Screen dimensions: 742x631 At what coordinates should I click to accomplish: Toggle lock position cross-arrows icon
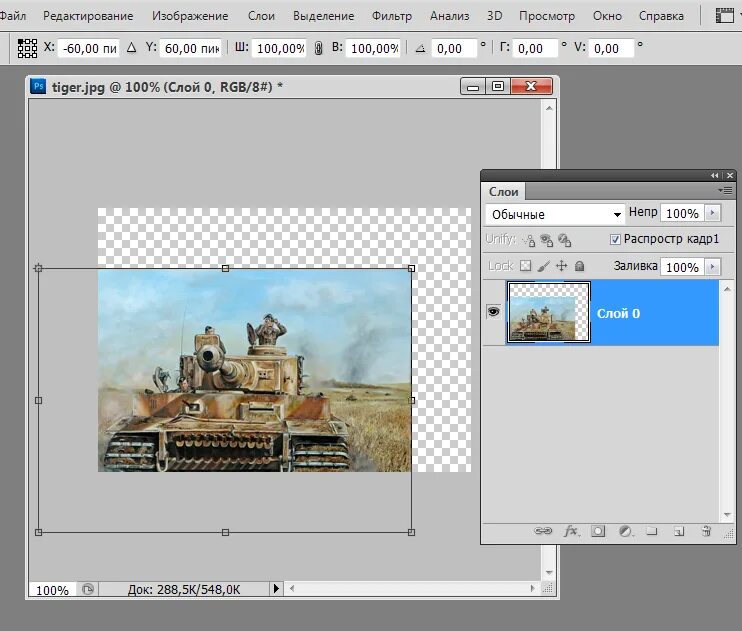561,266
